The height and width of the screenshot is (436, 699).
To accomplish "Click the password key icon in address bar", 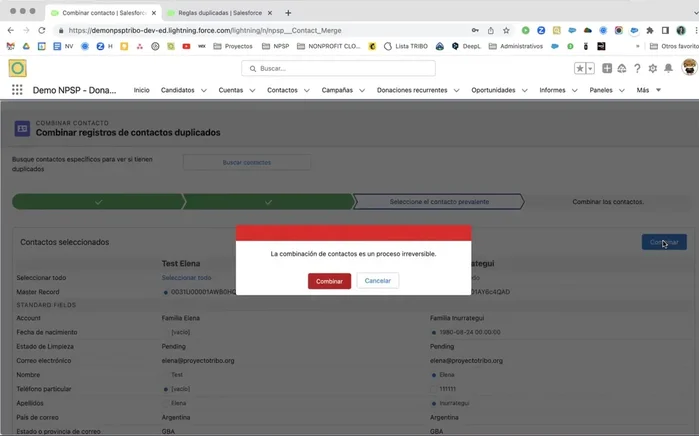I will (475, 30).
